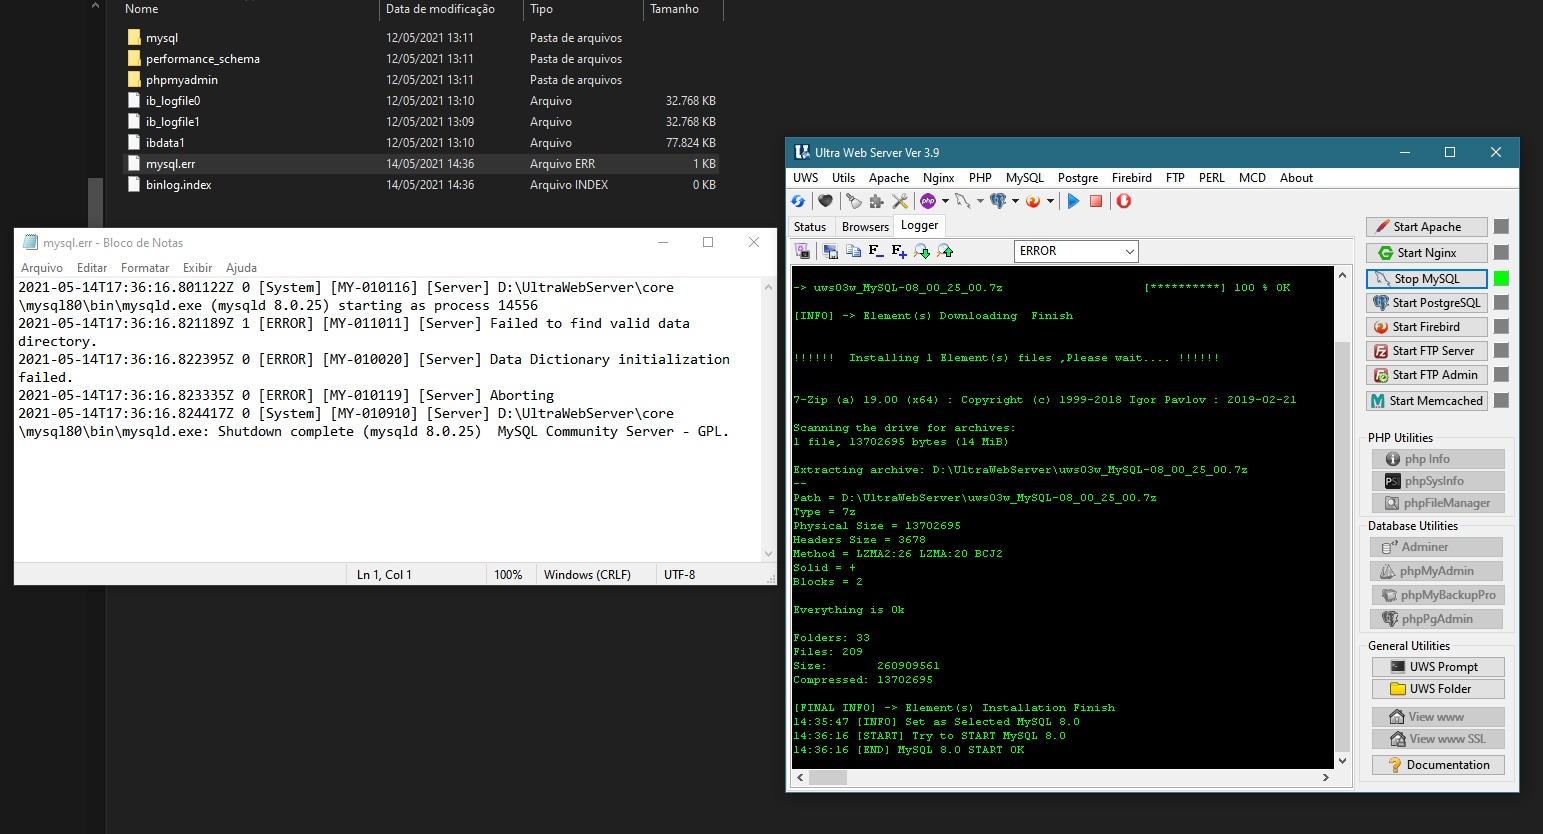Click the logger horizontal scrollbar right arrow
1543x834 pixels.
click(1326, 777)
